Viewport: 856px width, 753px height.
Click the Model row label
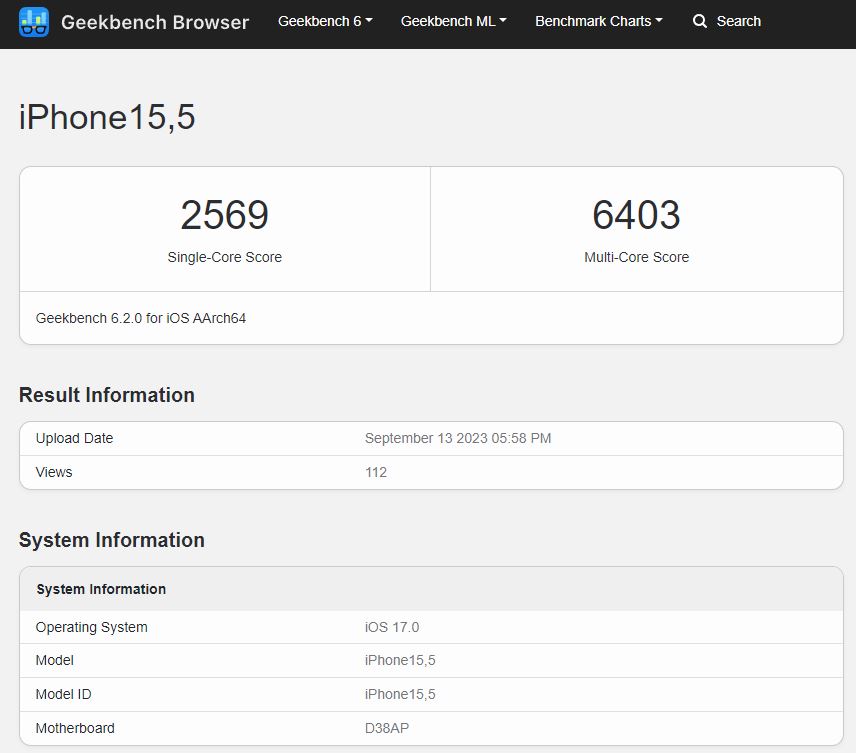point(55,661)
